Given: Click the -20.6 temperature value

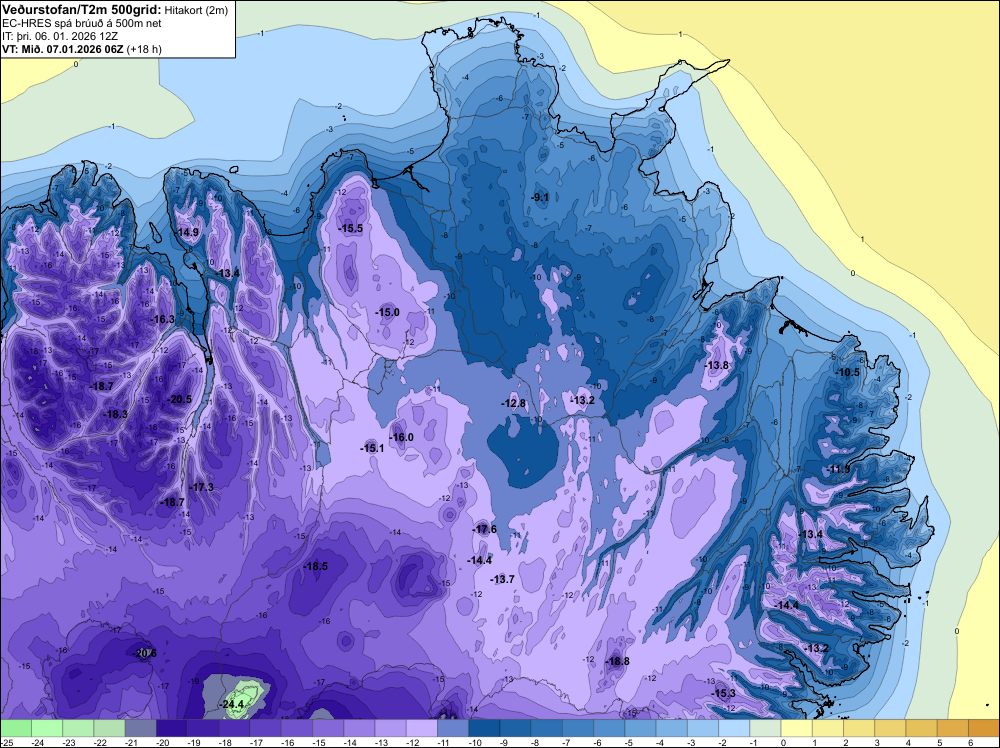Looking at the screenshot, I should pyautogui.click(x=145, y=653).
